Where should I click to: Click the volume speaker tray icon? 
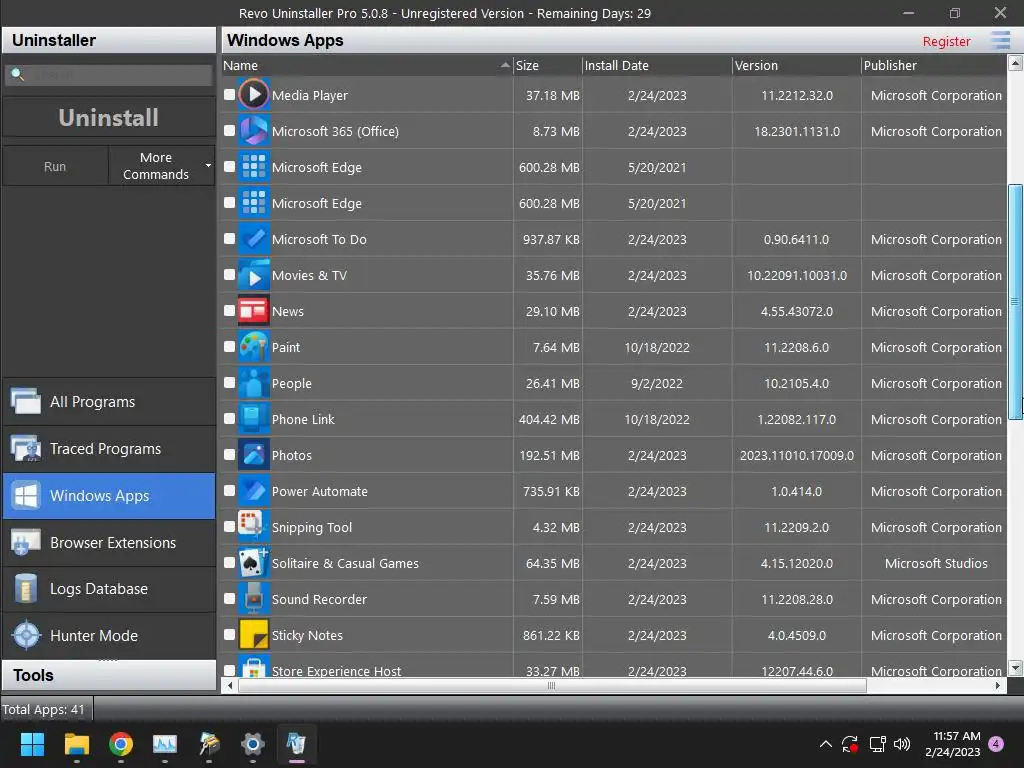pyautogui.click(x=902, y=744)
